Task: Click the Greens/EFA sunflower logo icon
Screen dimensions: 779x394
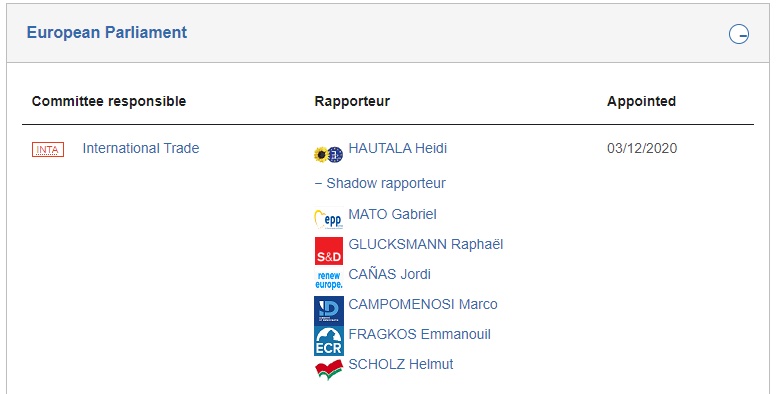Action: click(x=328, y=155)
